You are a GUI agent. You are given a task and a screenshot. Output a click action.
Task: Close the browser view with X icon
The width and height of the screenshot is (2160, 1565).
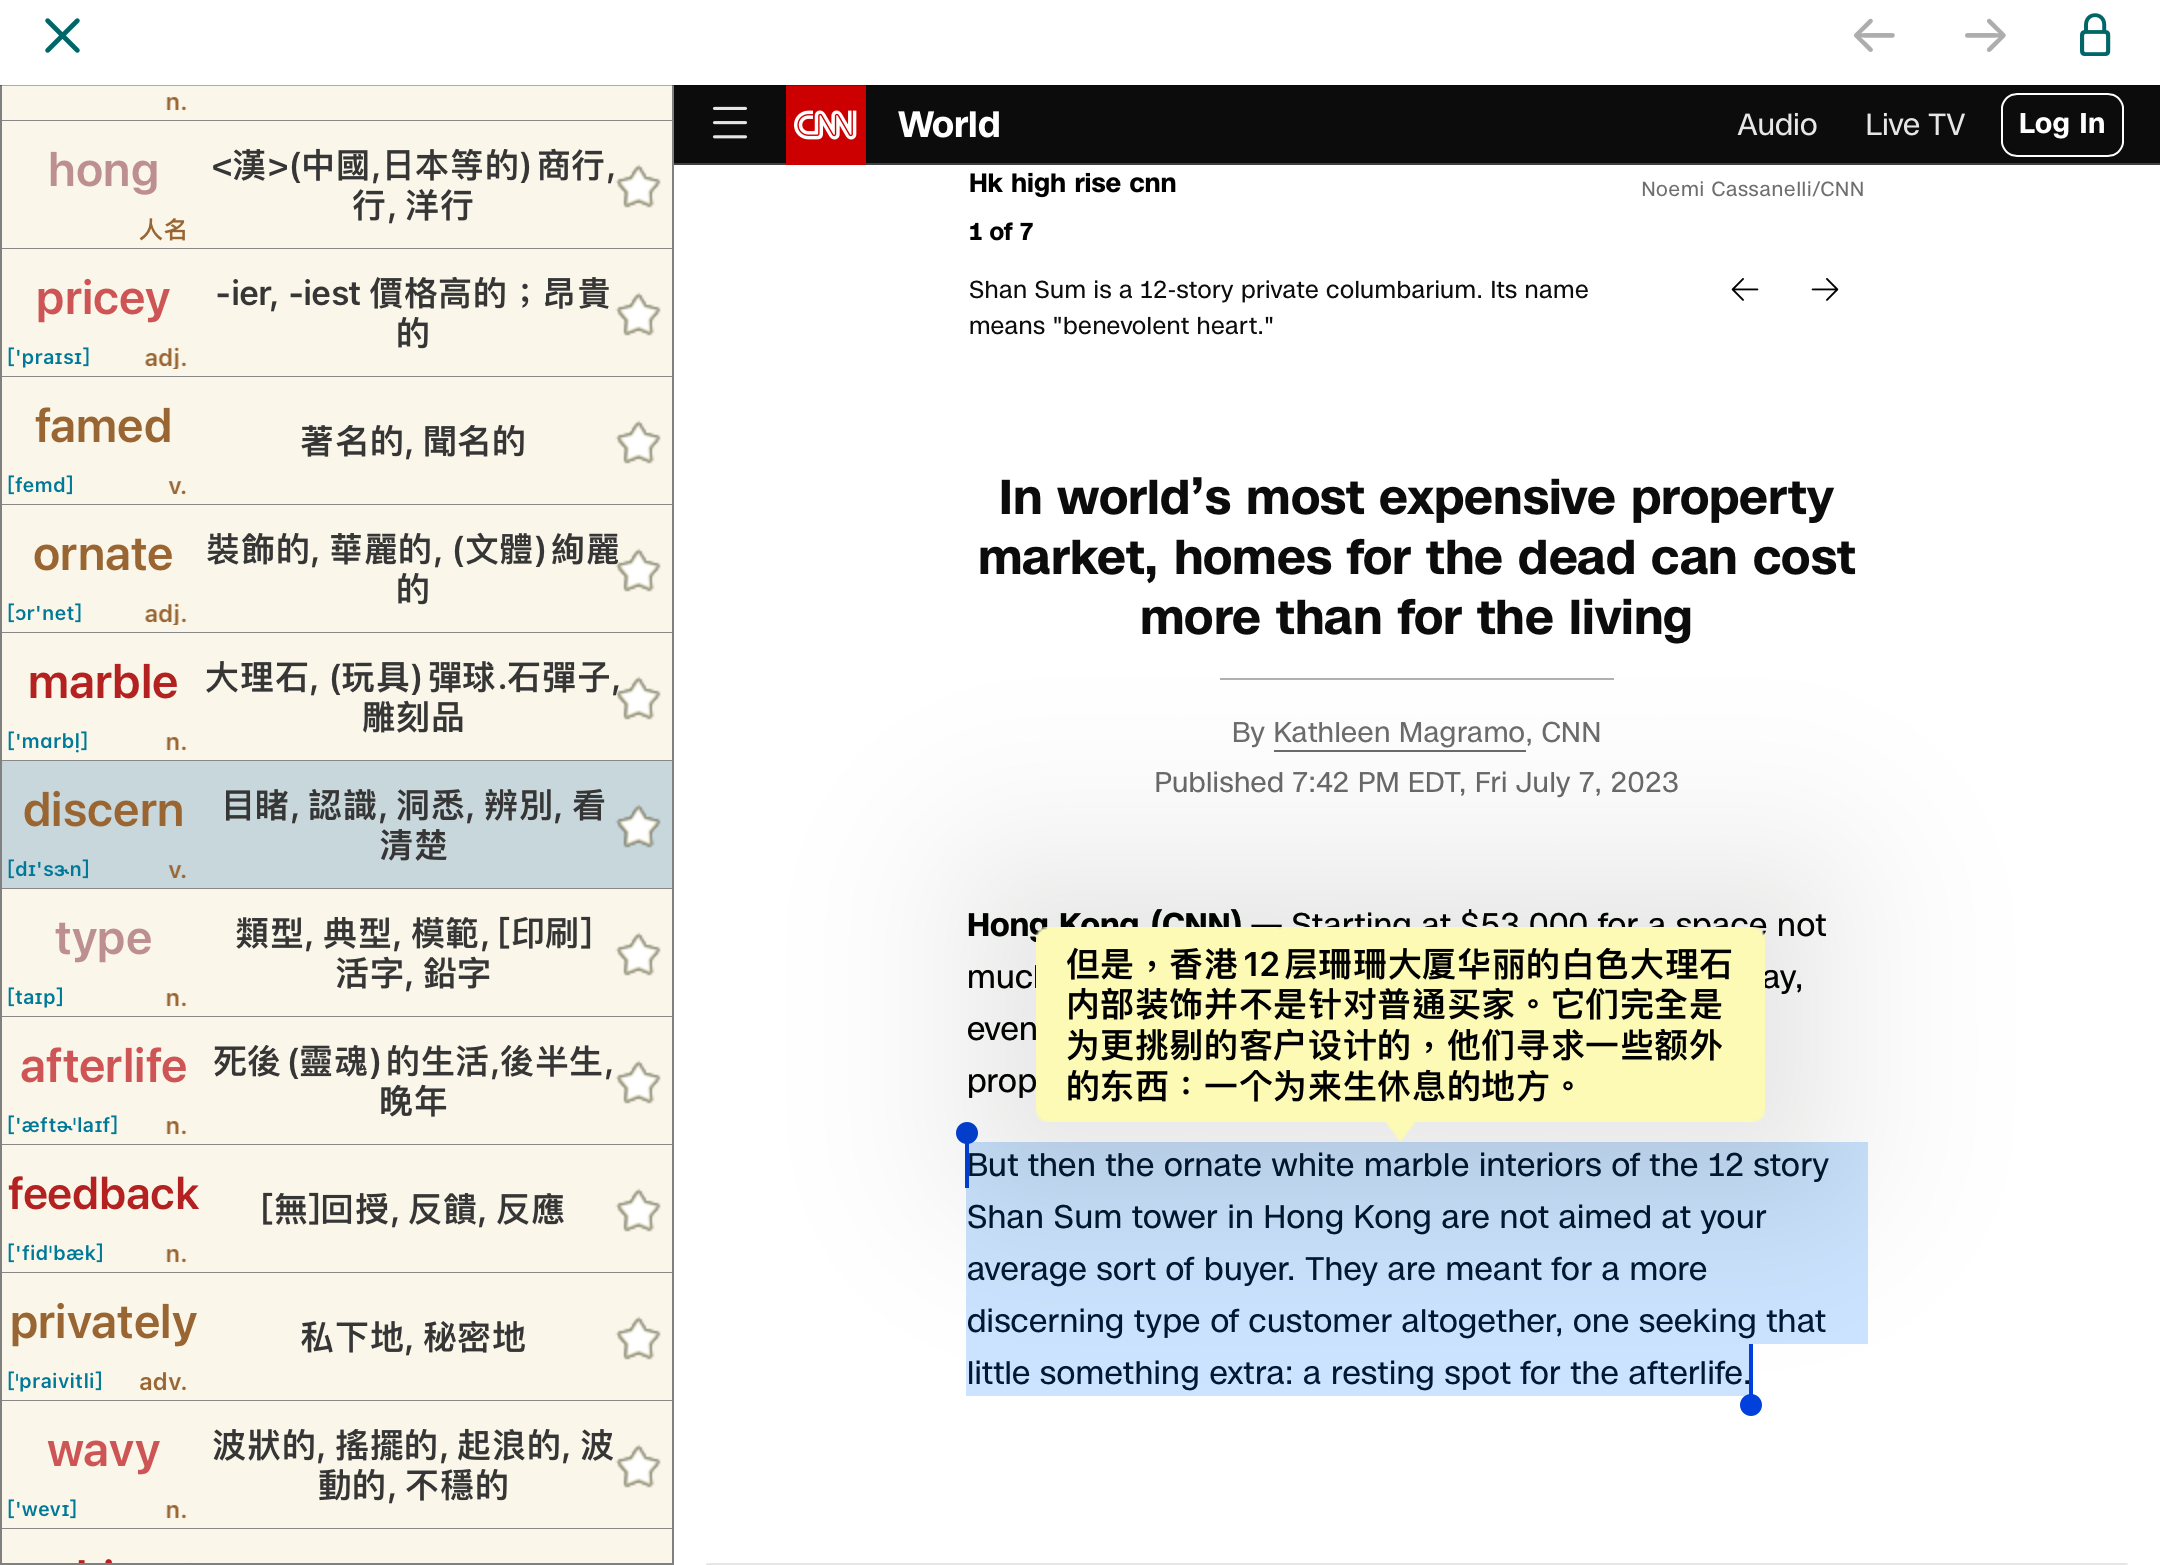(62, 36)
